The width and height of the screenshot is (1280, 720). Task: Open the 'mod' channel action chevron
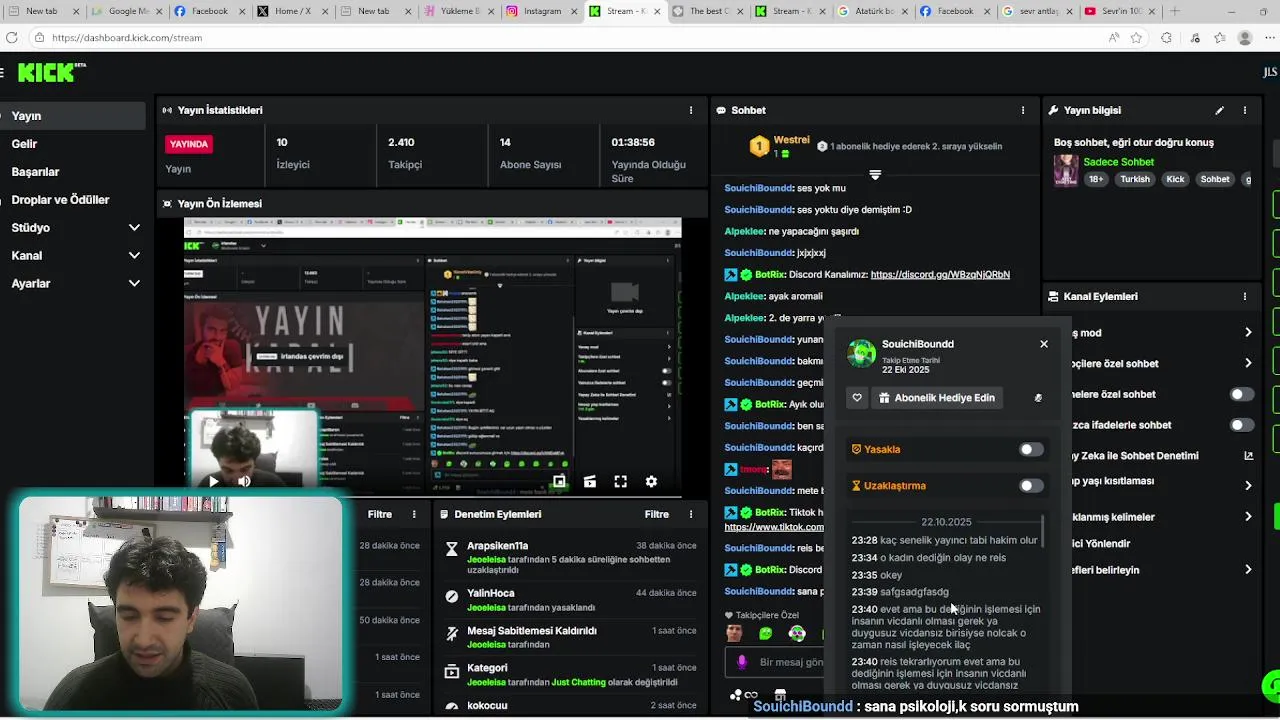point(1248,333)
